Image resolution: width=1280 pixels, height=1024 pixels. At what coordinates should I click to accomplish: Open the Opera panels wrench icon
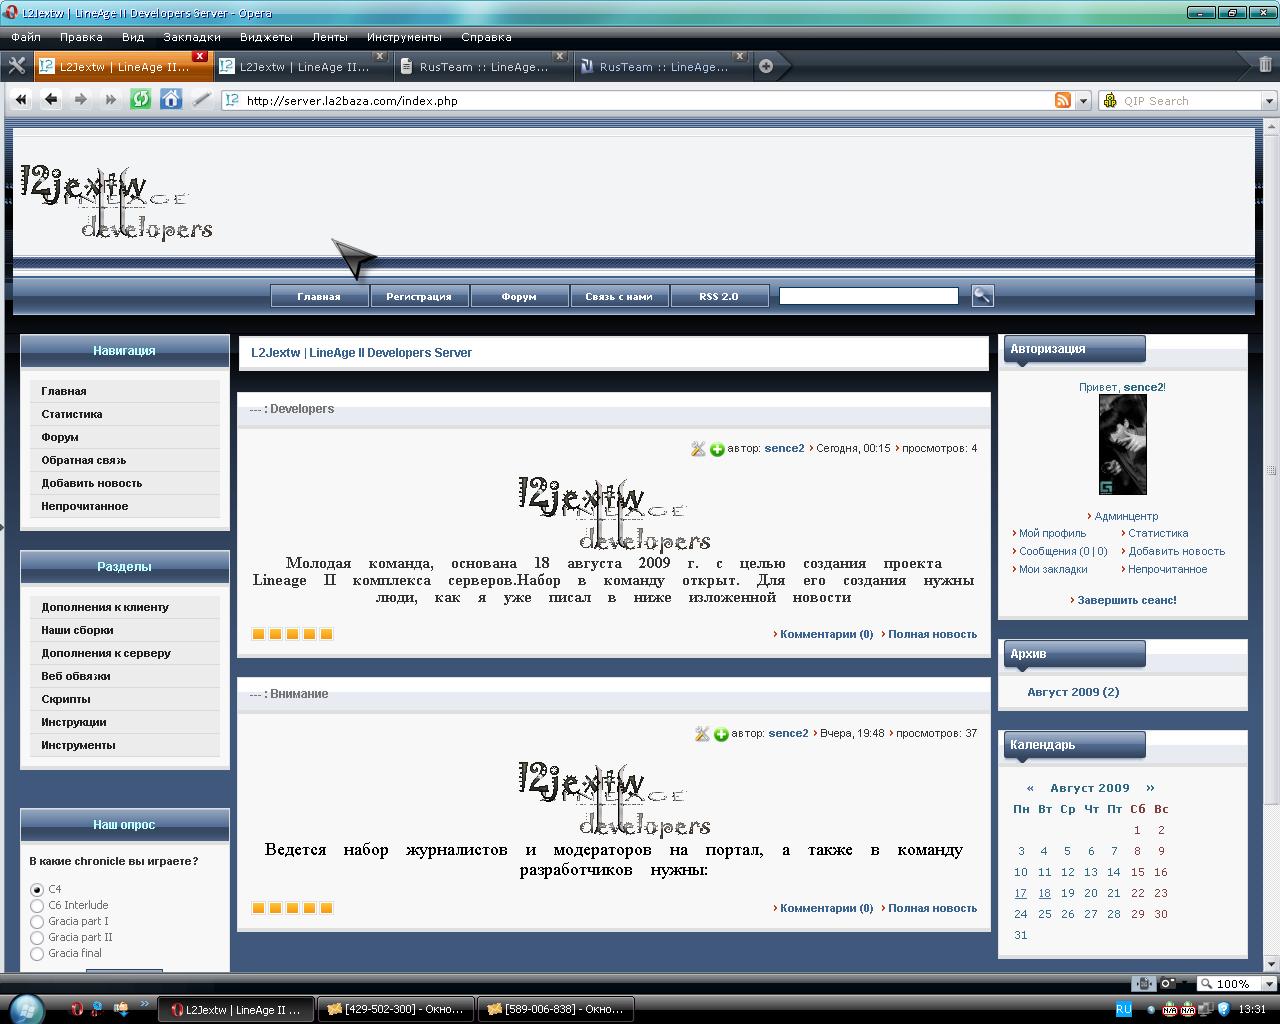(16, 66)
